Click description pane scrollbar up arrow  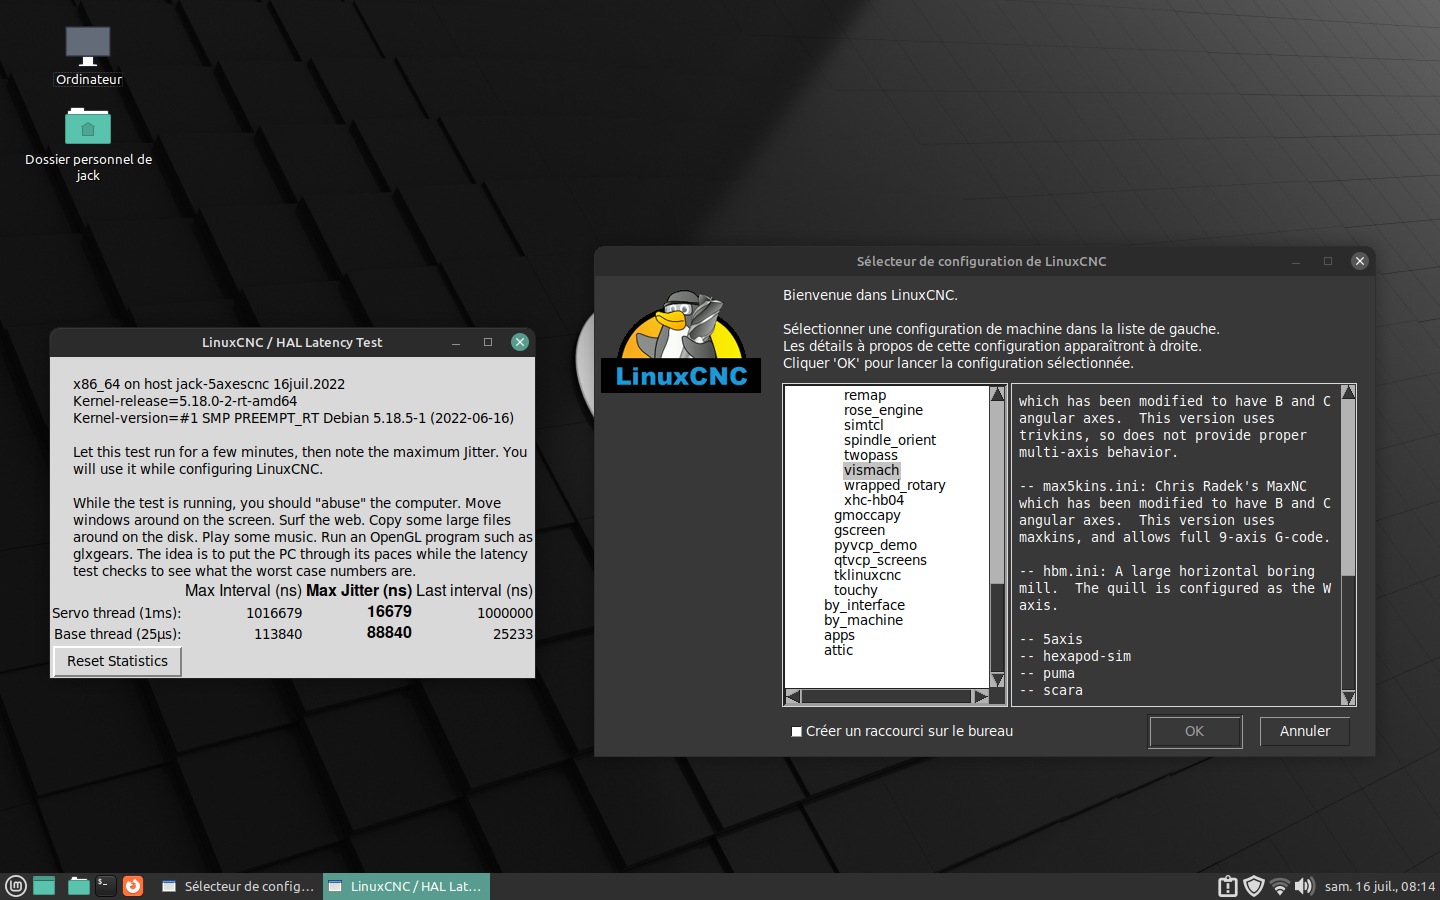point(1348,393)
